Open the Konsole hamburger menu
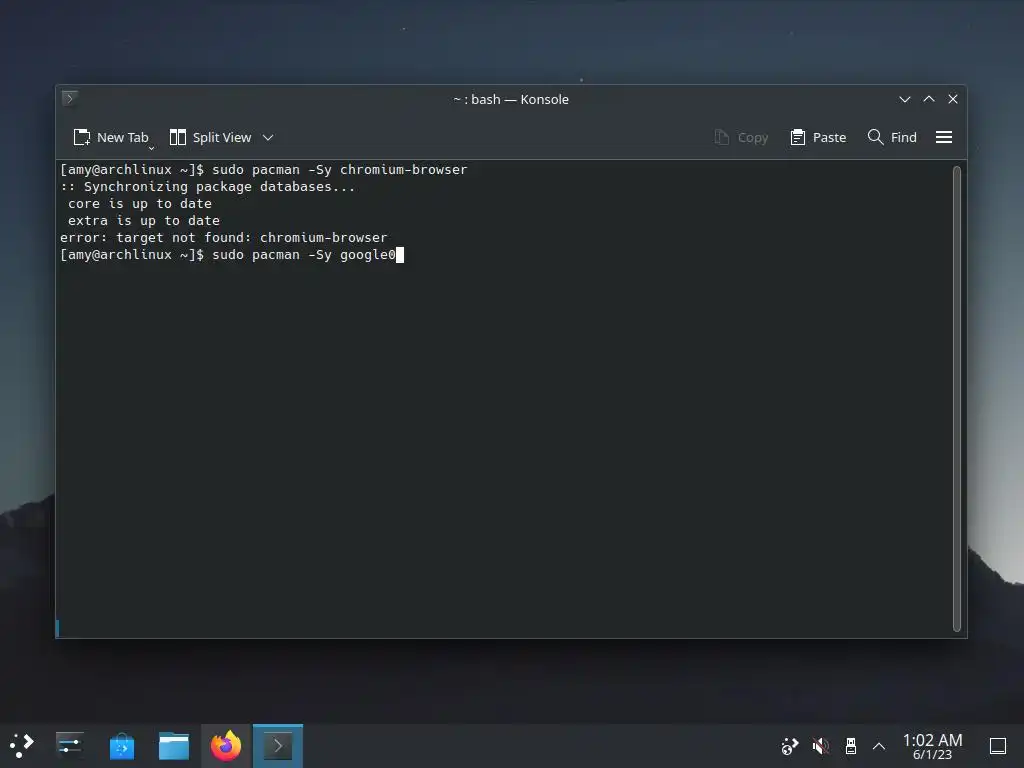The width and height of the screenshot is (1024, 768). pos(944,137)
